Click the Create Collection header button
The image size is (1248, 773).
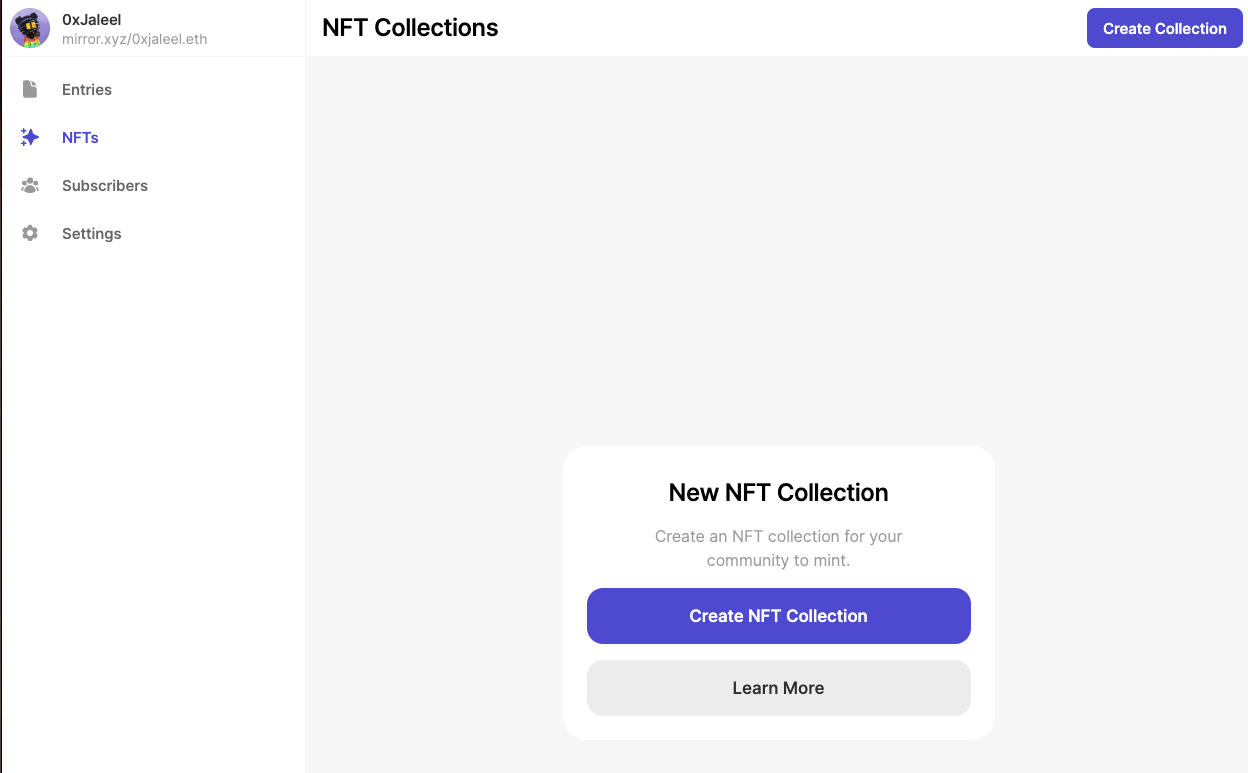[x=1164, y=28]
